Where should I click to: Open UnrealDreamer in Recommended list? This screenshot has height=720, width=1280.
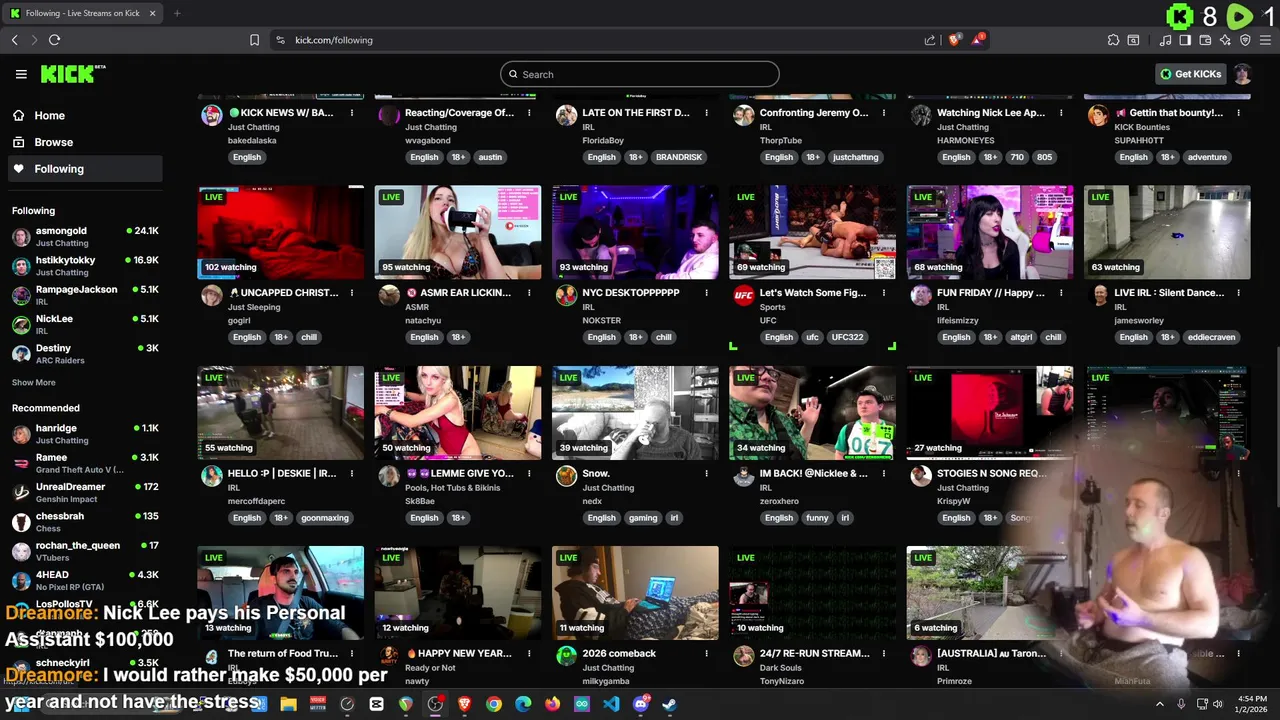coord(85,492)
